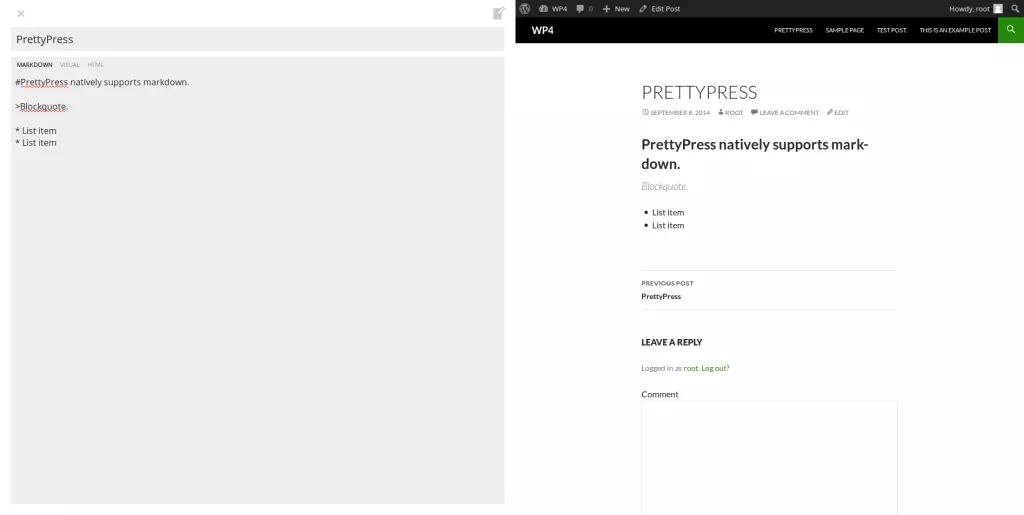
Task: Open the WordPress logo menu
Action: coord(524,8)
